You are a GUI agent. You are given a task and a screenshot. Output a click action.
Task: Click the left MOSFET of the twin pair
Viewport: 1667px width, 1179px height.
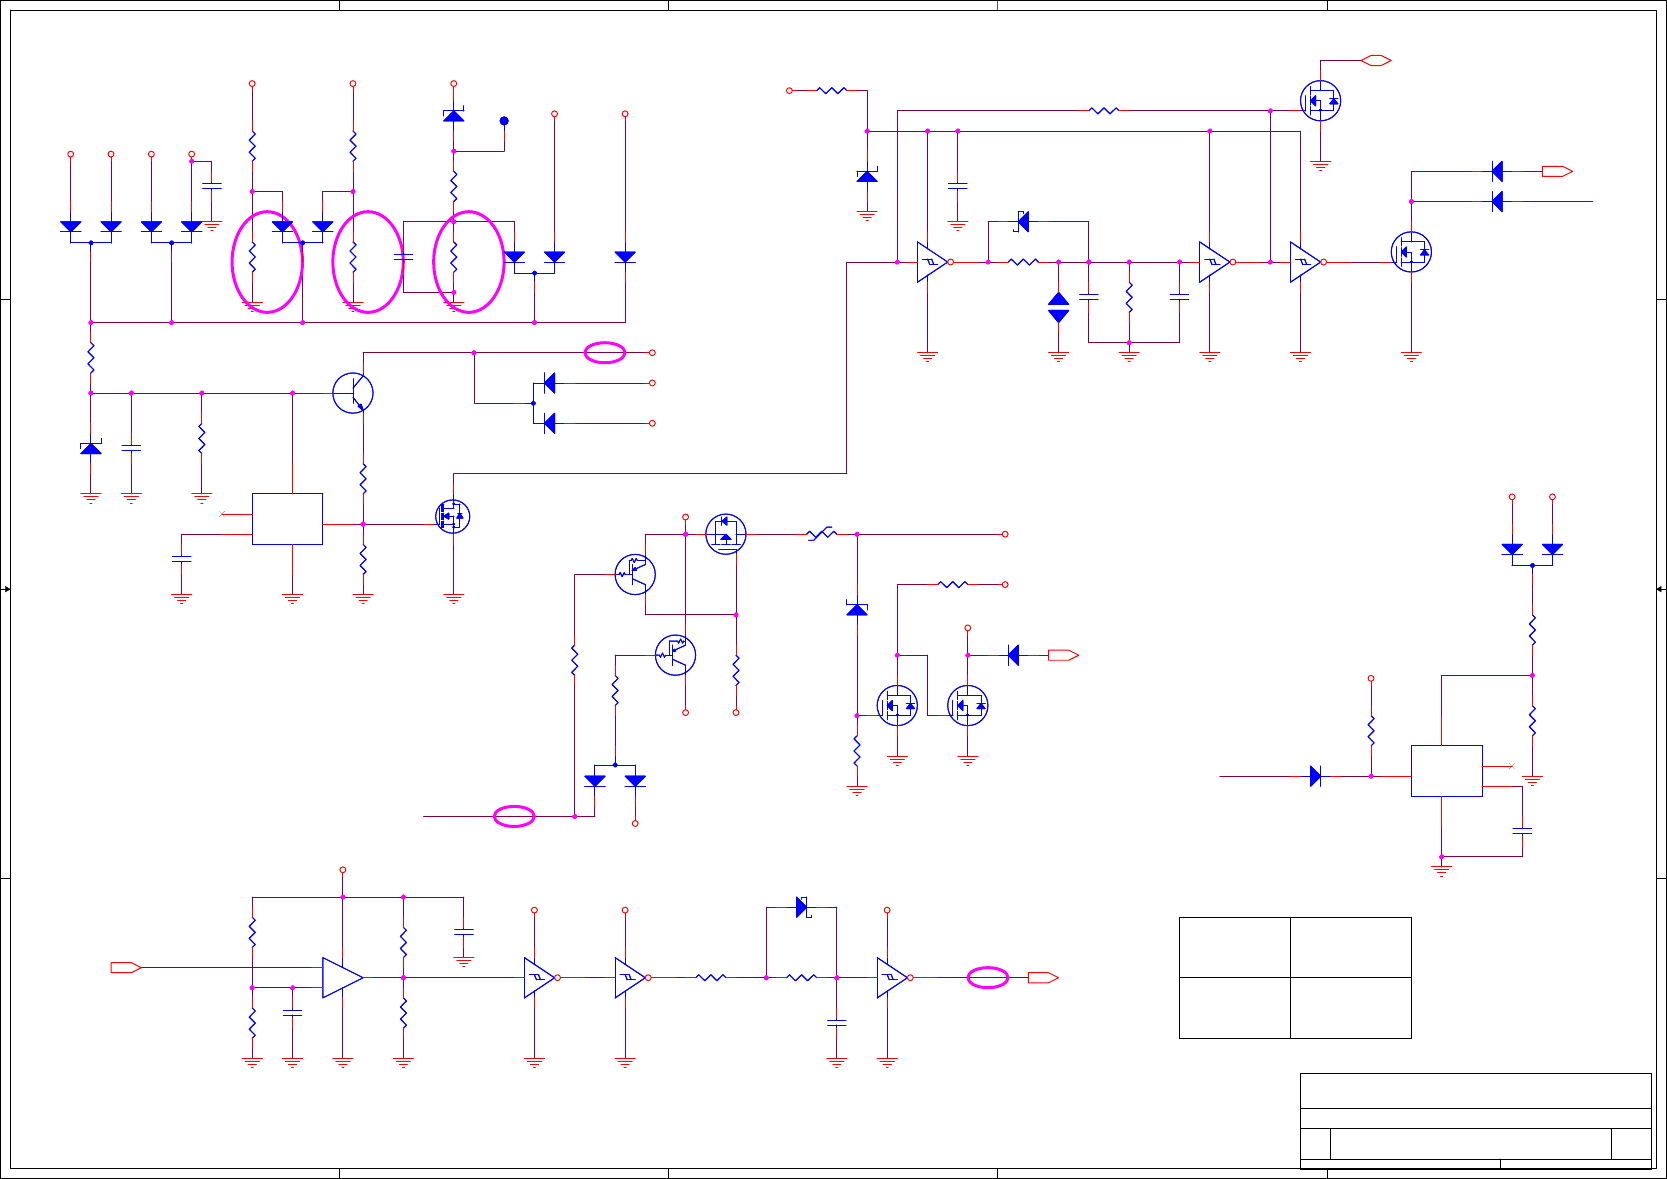[897, 705]
